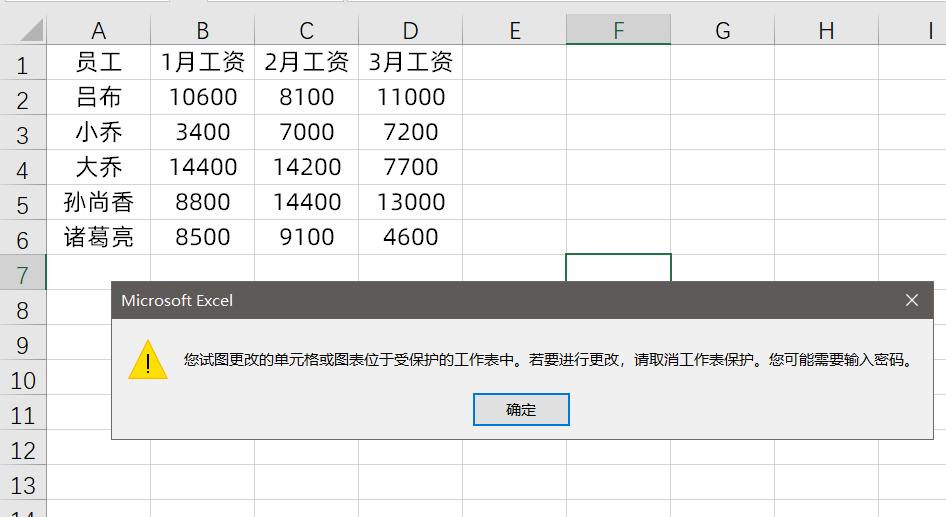The width and height of the screenshot is (946, 517).
Task: Select column E header
Action: 514,30
